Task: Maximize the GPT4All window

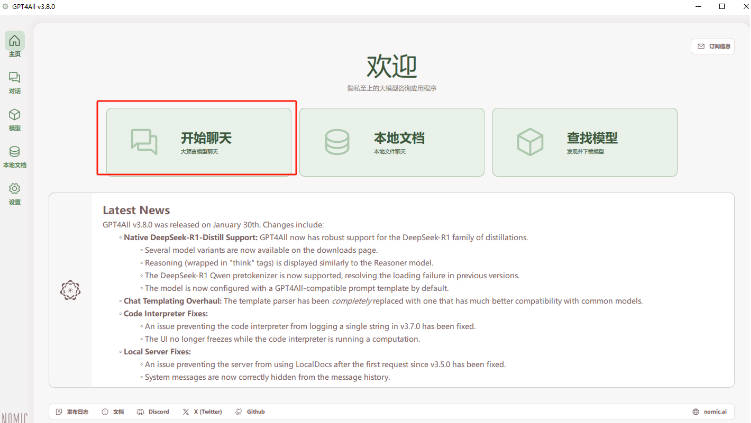Action: [722, 7]
